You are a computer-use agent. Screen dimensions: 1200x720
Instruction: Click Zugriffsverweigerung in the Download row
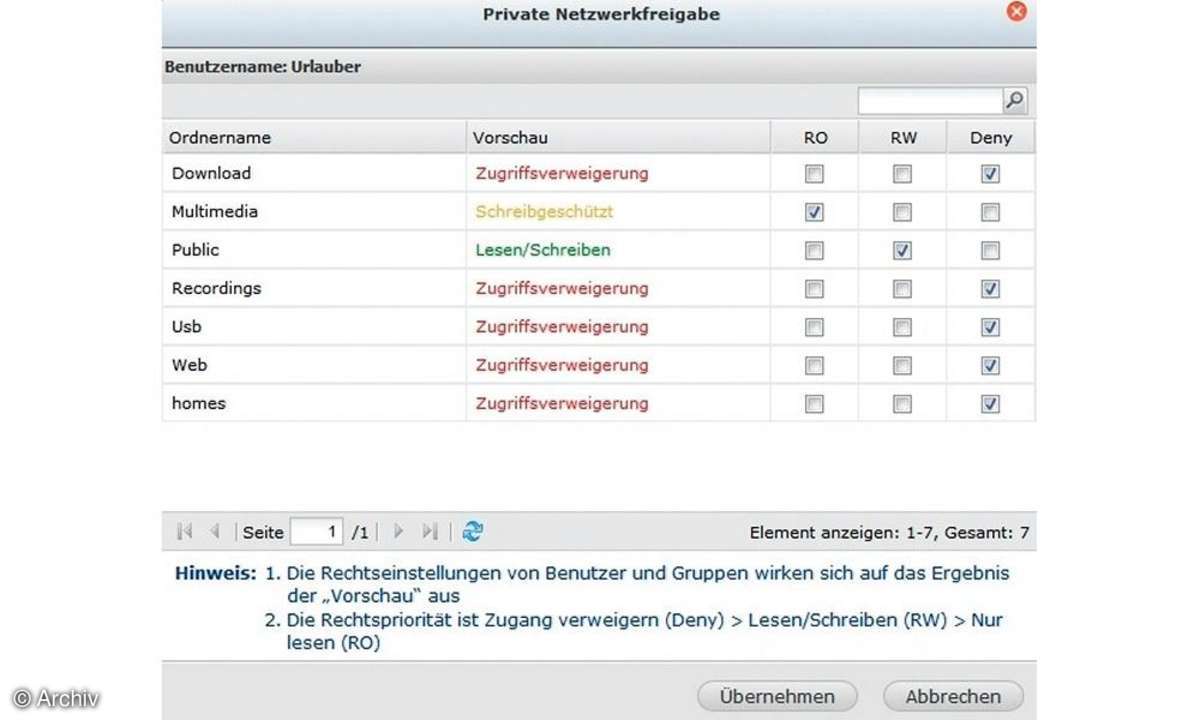point(562,173)
